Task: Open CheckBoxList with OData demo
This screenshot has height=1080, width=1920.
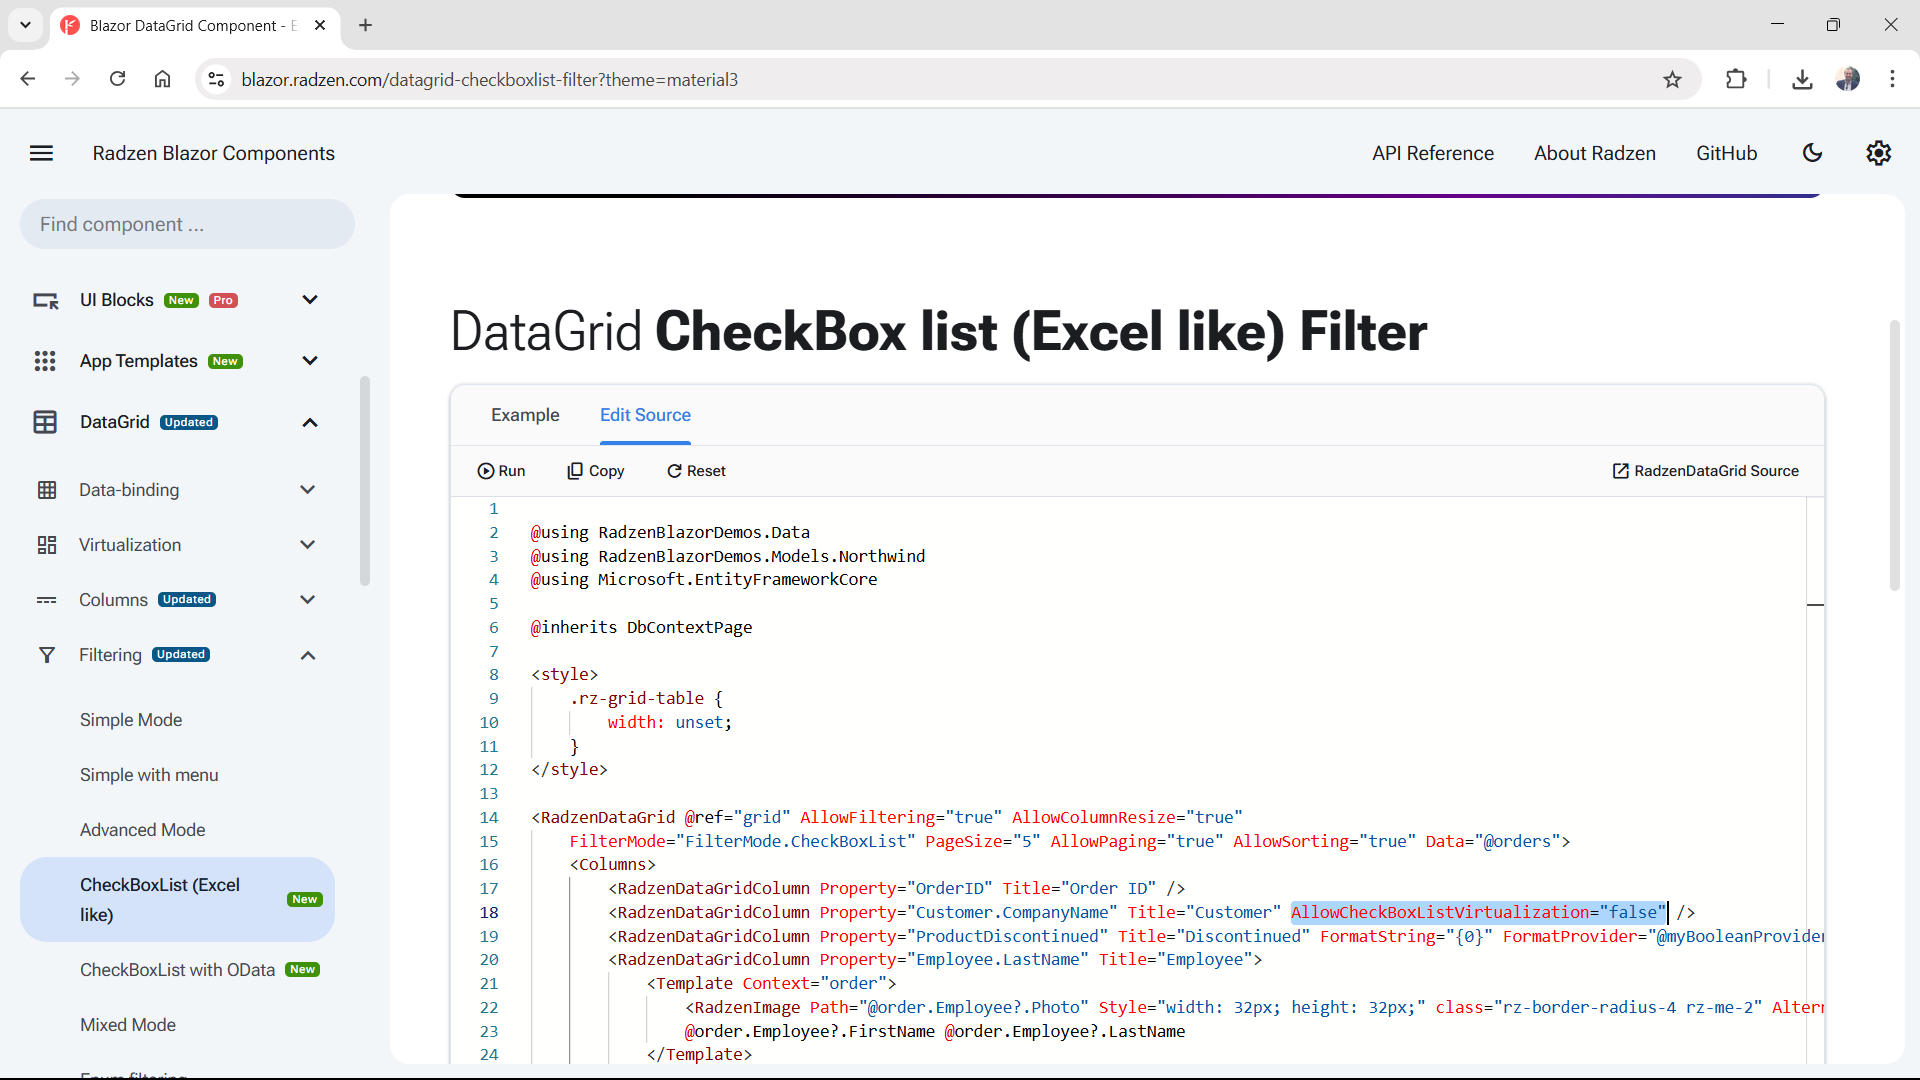Action: pyautogui.click(x=178, y=970)
